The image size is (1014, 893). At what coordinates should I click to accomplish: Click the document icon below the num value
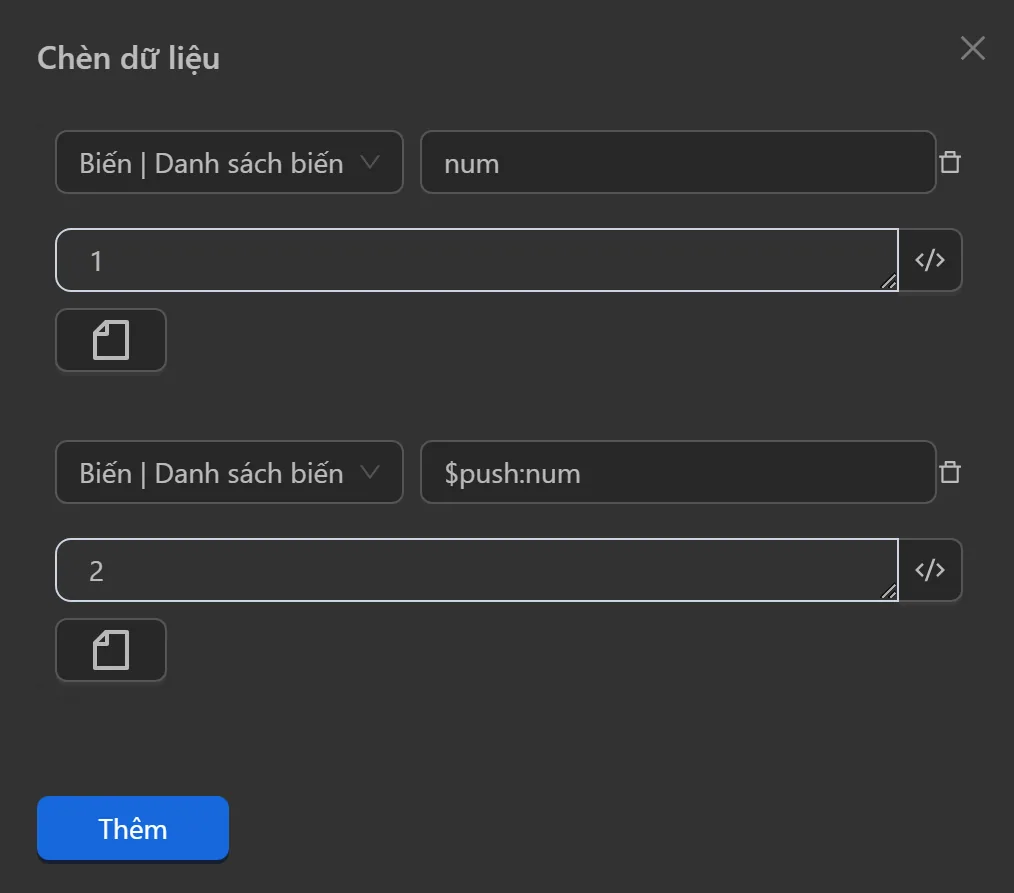(x=110, y=340)
